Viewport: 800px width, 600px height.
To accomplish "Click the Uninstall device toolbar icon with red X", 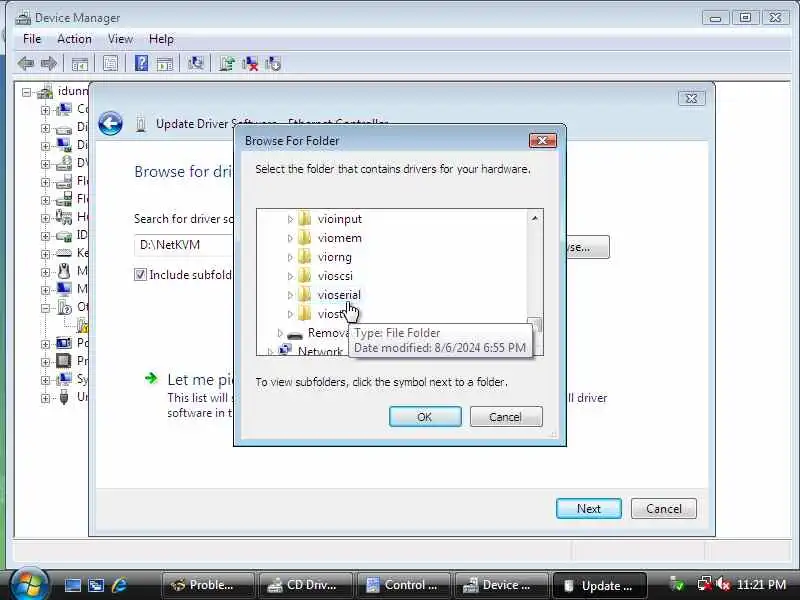I will coord(250,64).
